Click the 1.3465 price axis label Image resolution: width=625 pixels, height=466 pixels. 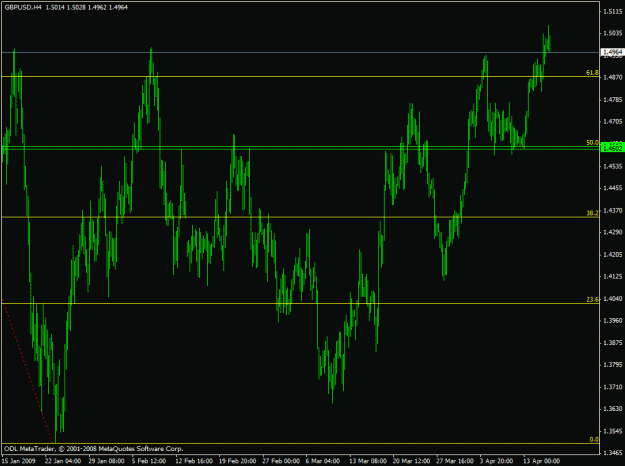tap(613, 453)
